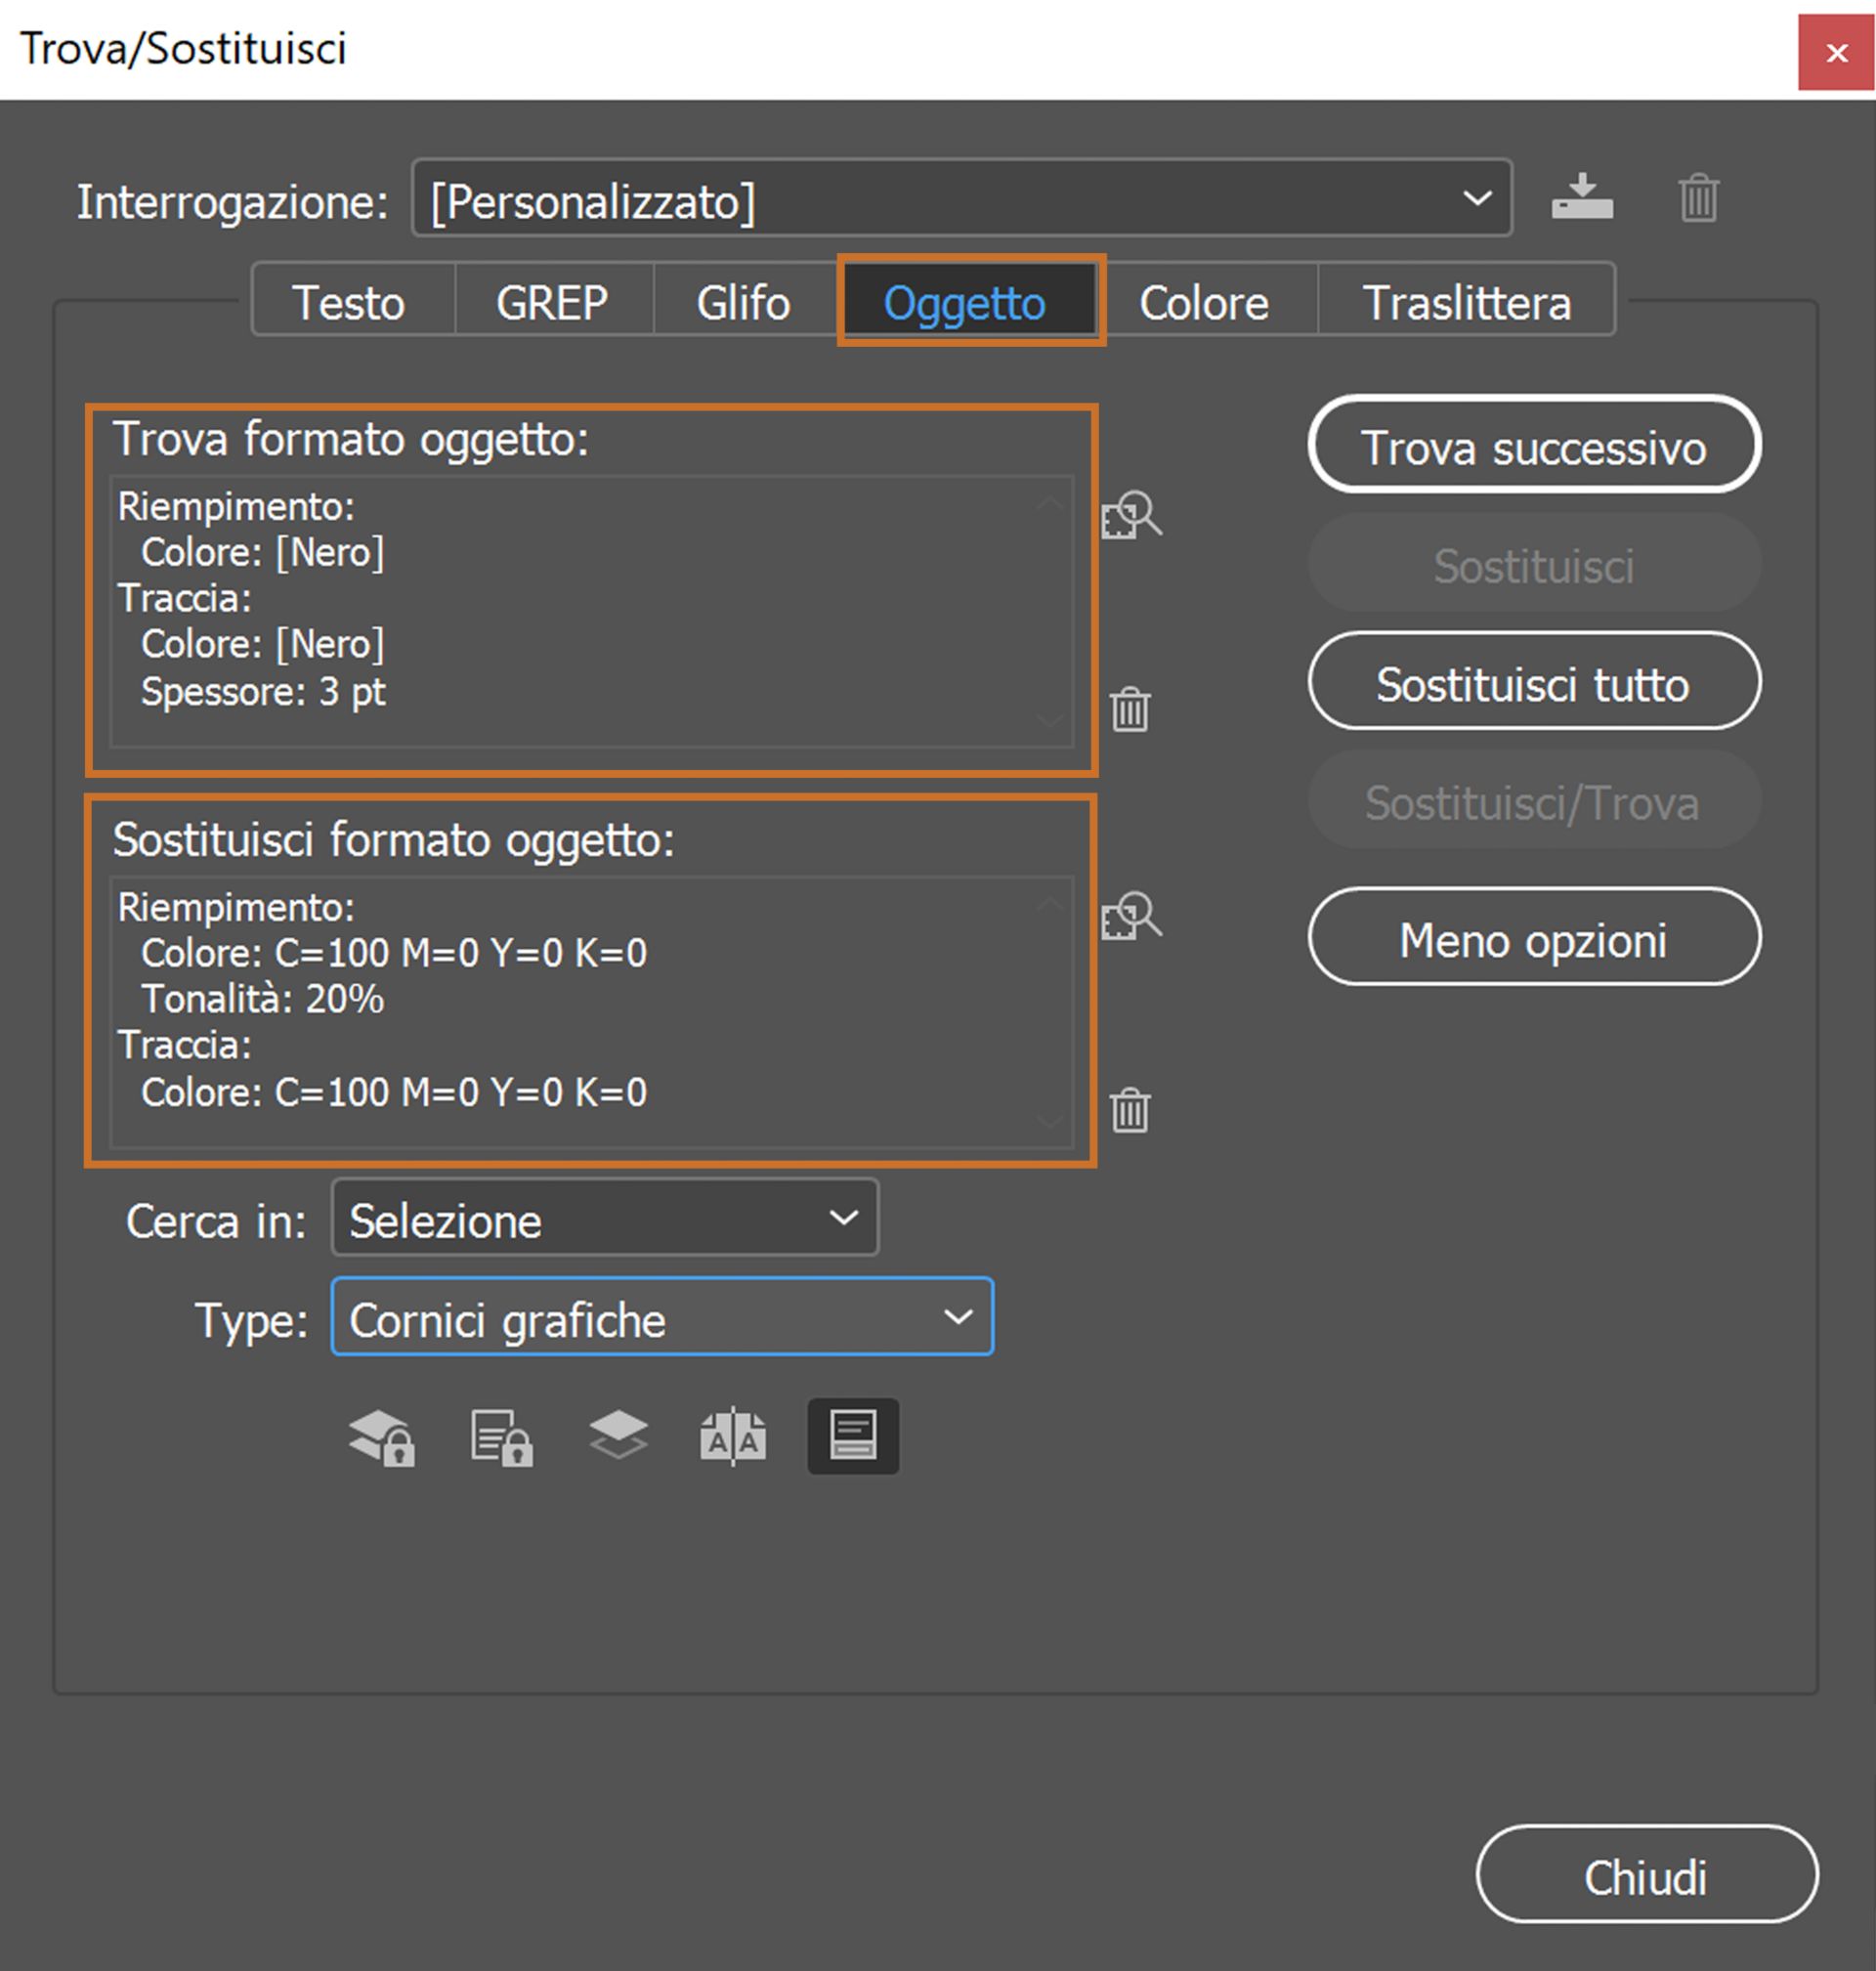This screenshot has width=1876, height=1971.
Task: Switch to the GREP tab
Action: (552, 302)
